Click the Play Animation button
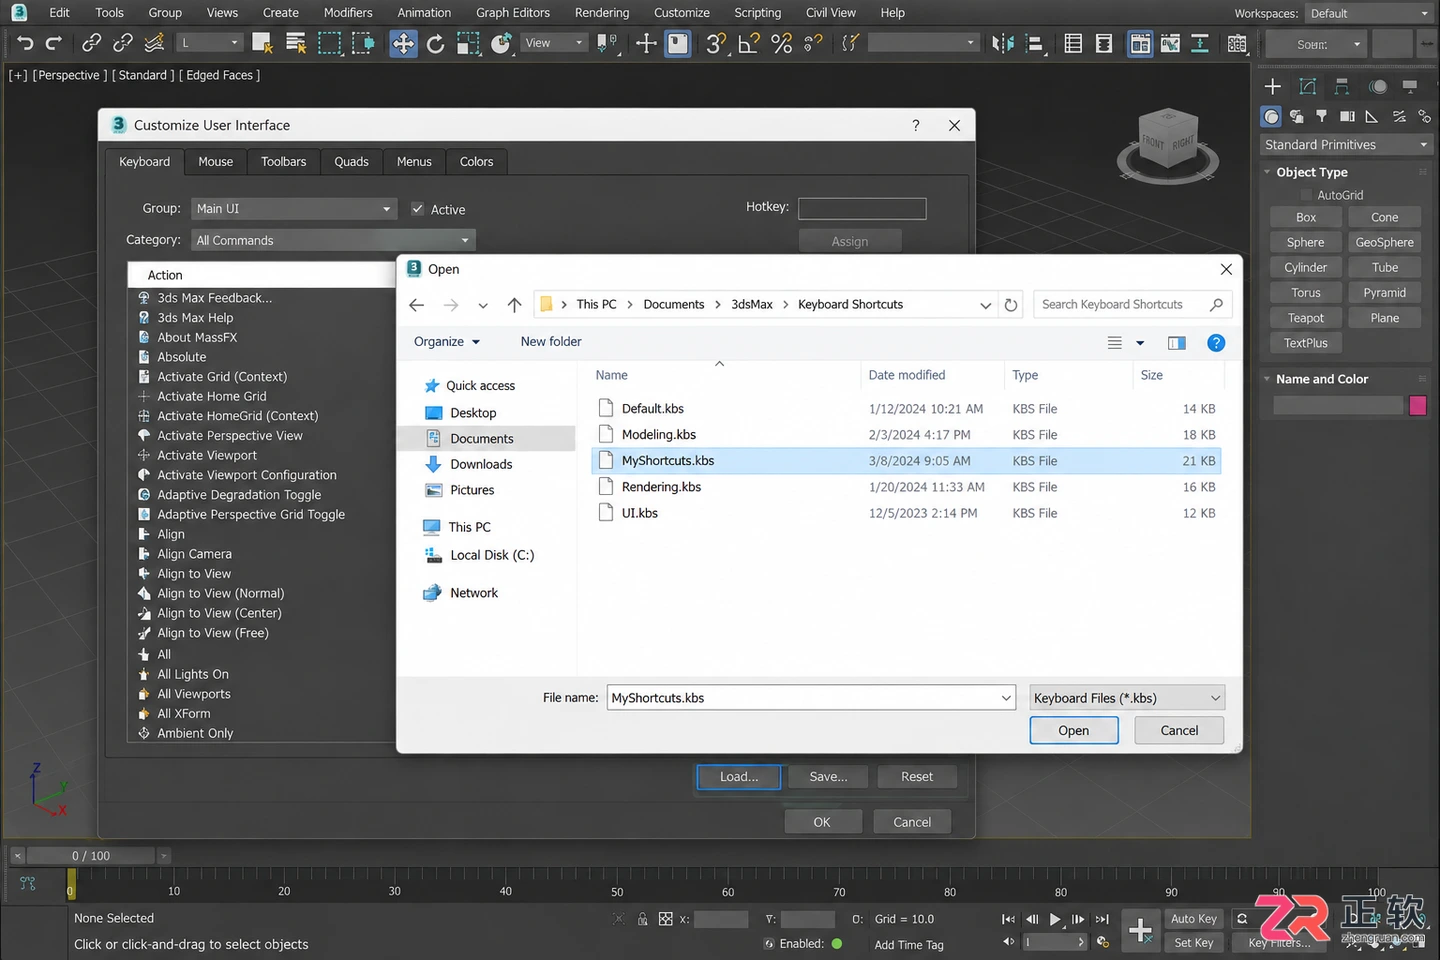The width and height of the screenshot is (1440, 960). (1055, 919)
